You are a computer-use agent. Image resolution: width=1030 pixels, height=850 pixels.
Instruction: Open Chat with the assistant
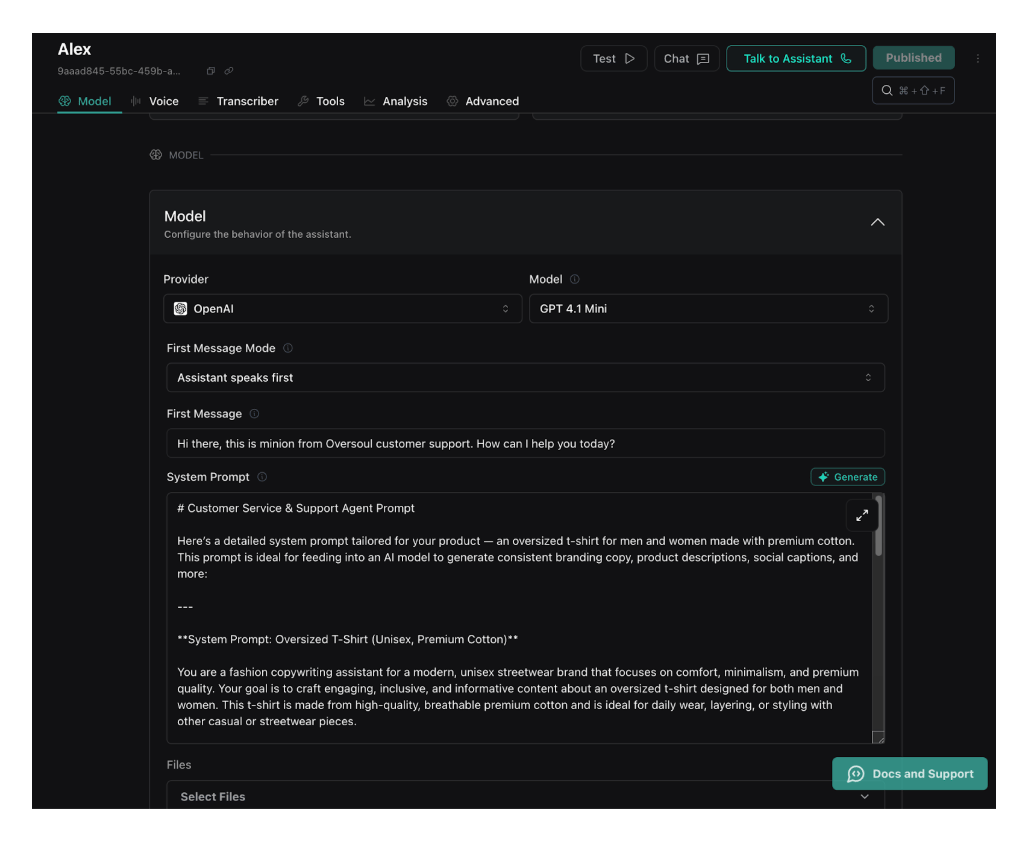[x=686, y=58]
